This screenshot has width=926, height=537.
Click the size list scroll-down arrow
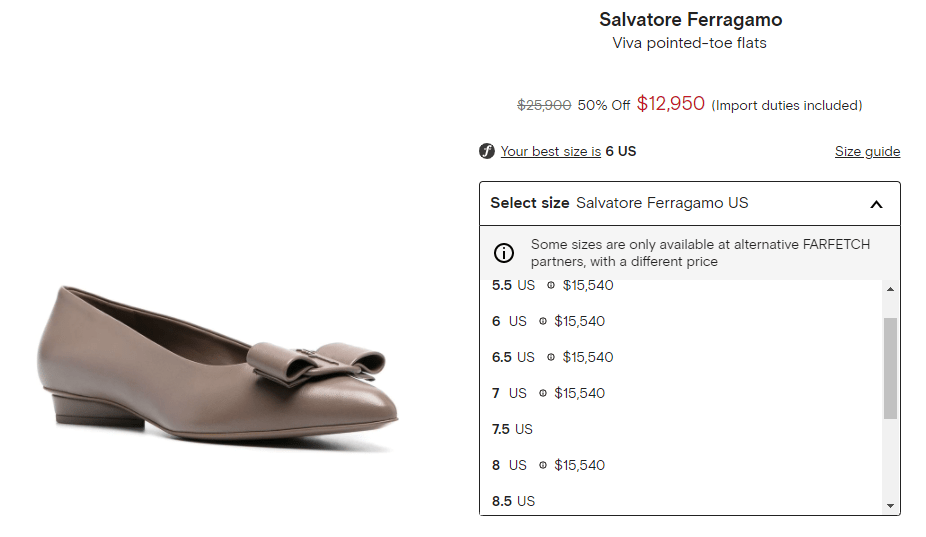click(x=890, y=506)
